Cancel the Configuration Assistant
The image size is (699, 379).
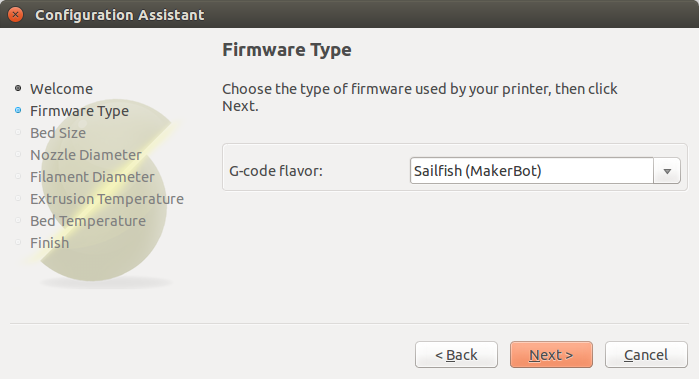click(x=646, y=355)
